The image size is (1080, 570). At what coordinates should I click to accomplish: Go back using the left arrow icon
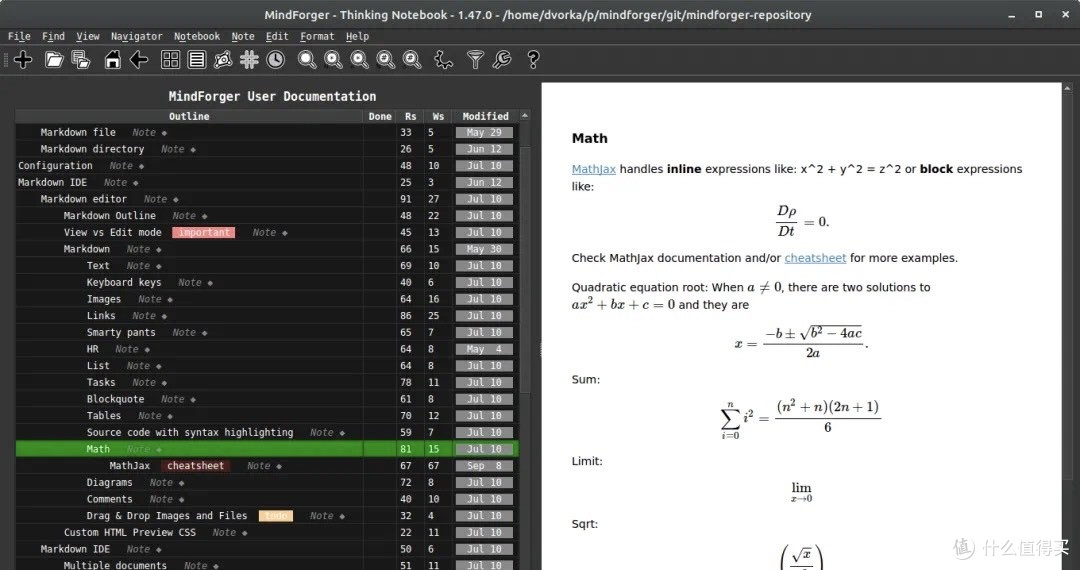[x=139, y=60]
